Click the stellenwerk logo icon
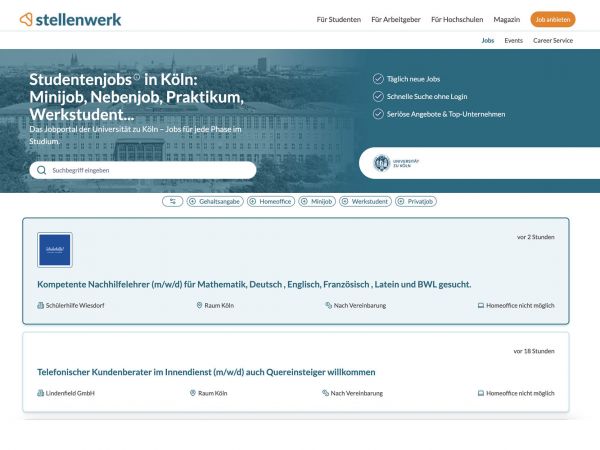Screen dimensions: 600x450 [26, 19]
